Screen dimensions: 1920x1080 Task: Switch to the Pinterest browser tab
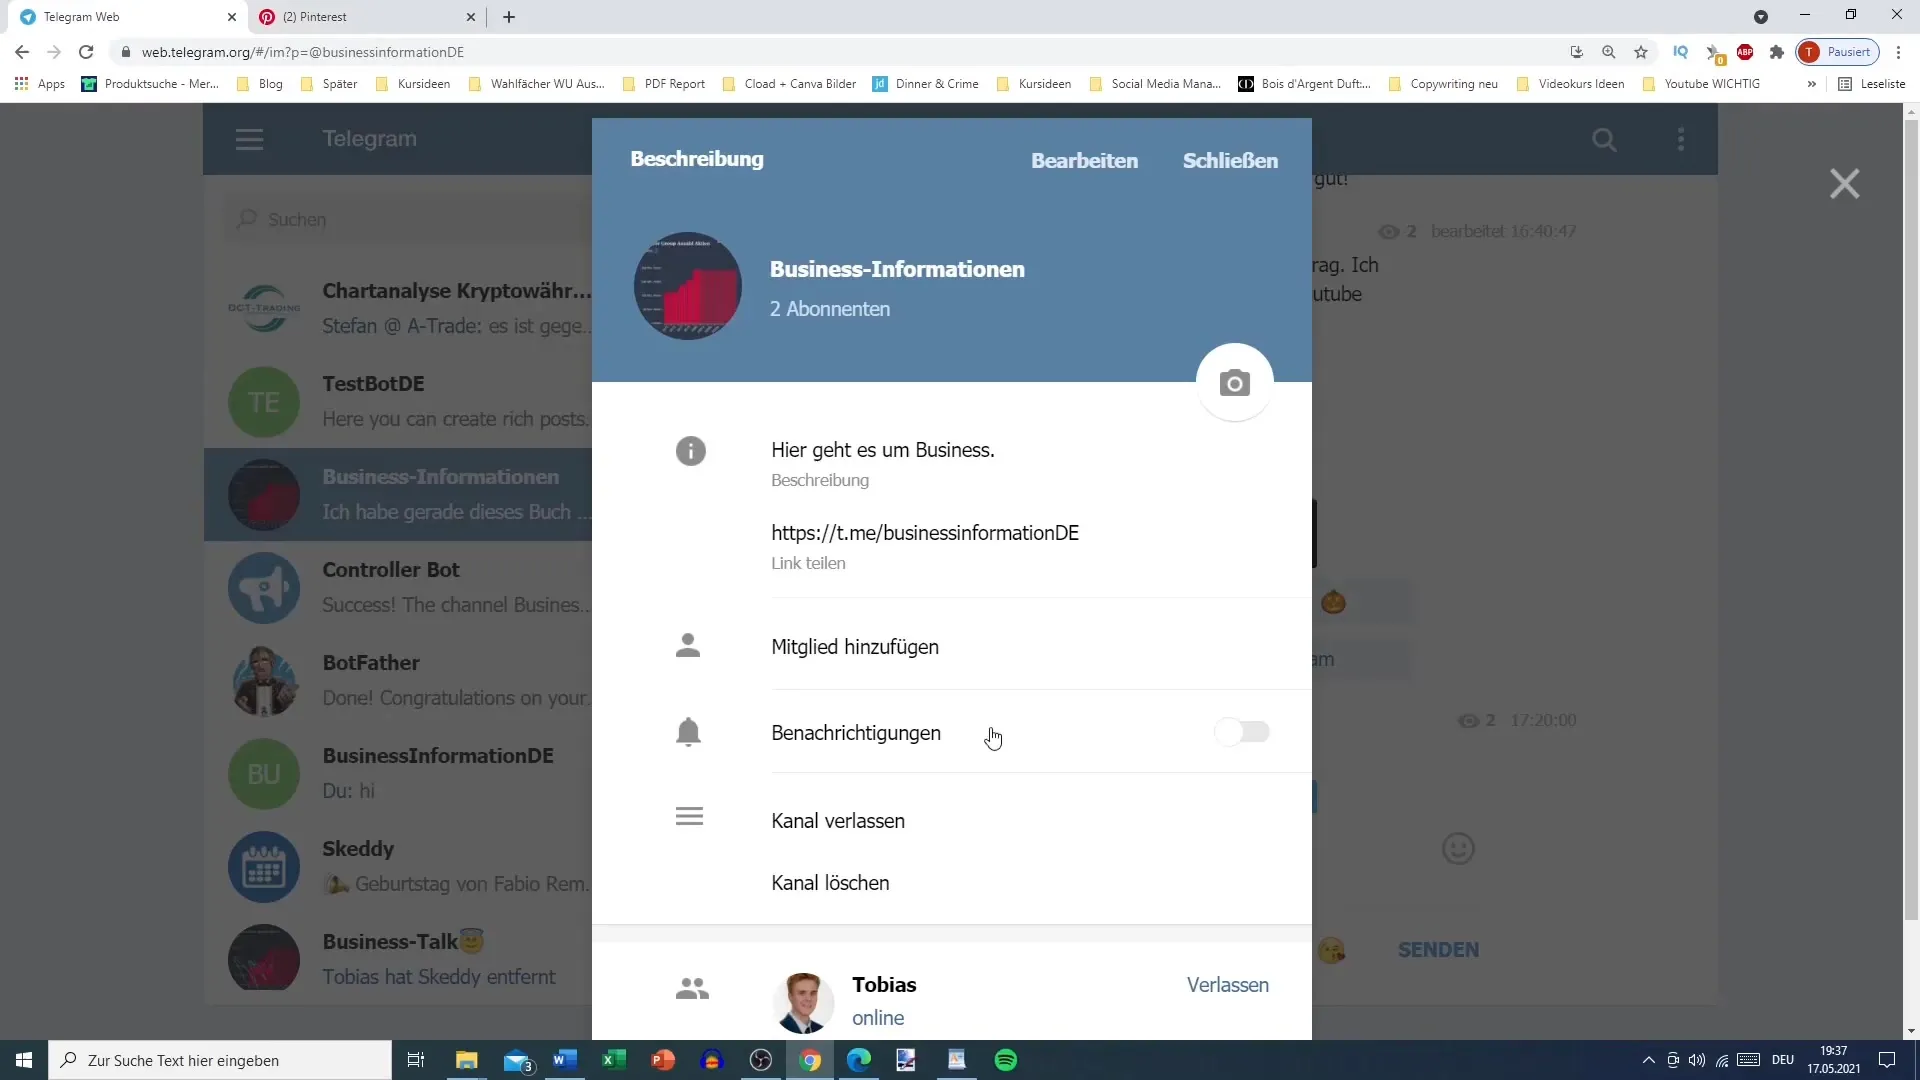pos(366,17)
